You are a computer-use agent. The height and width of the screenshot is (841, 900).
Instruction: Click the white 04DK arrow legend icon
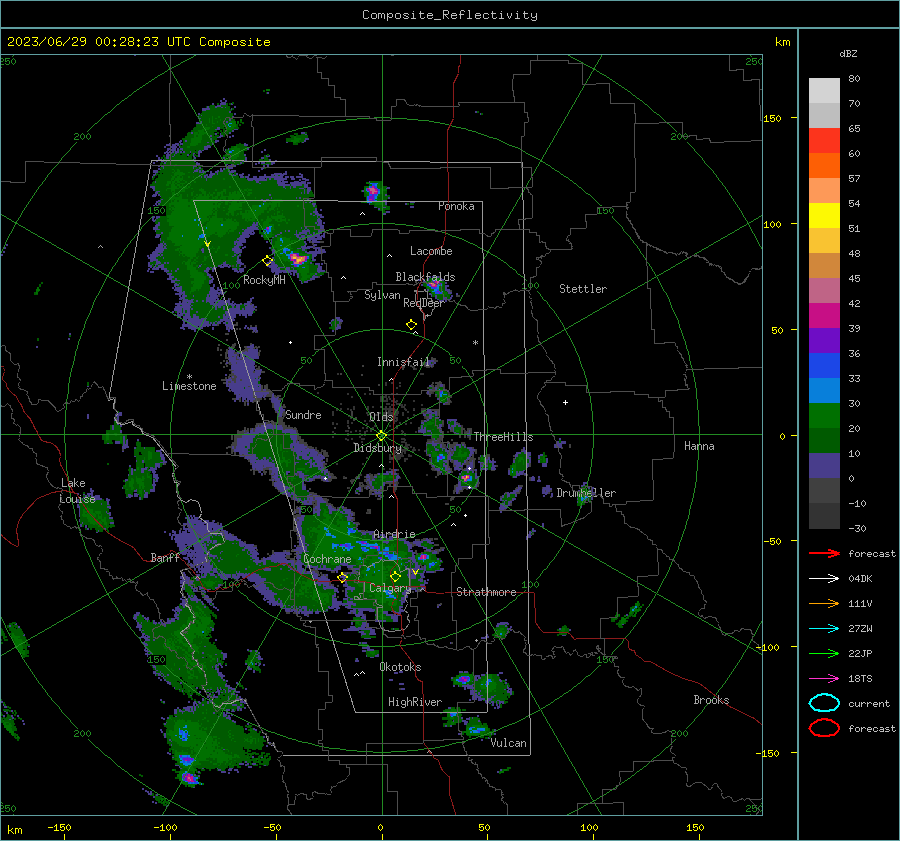(x=824, y=579)
